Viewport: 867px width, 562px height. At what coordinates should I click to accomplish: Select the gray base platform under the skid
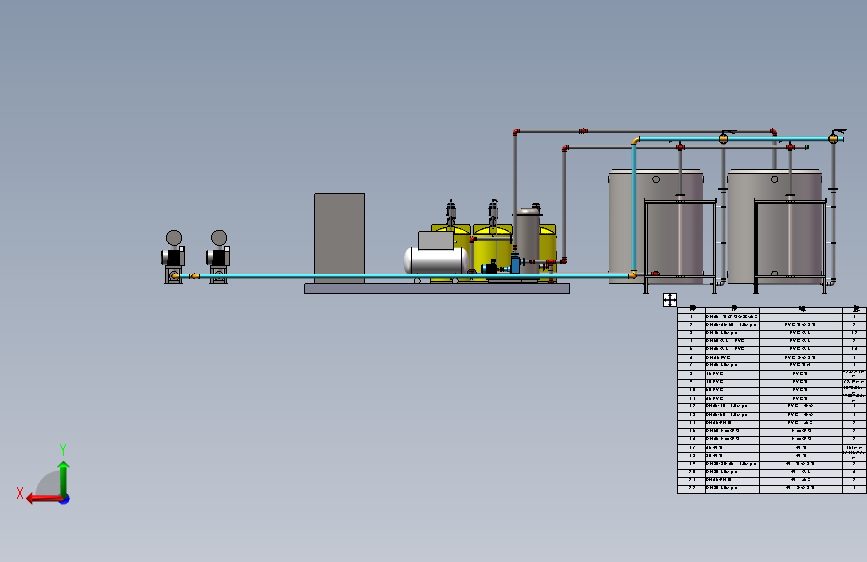(x=437, y=289)
